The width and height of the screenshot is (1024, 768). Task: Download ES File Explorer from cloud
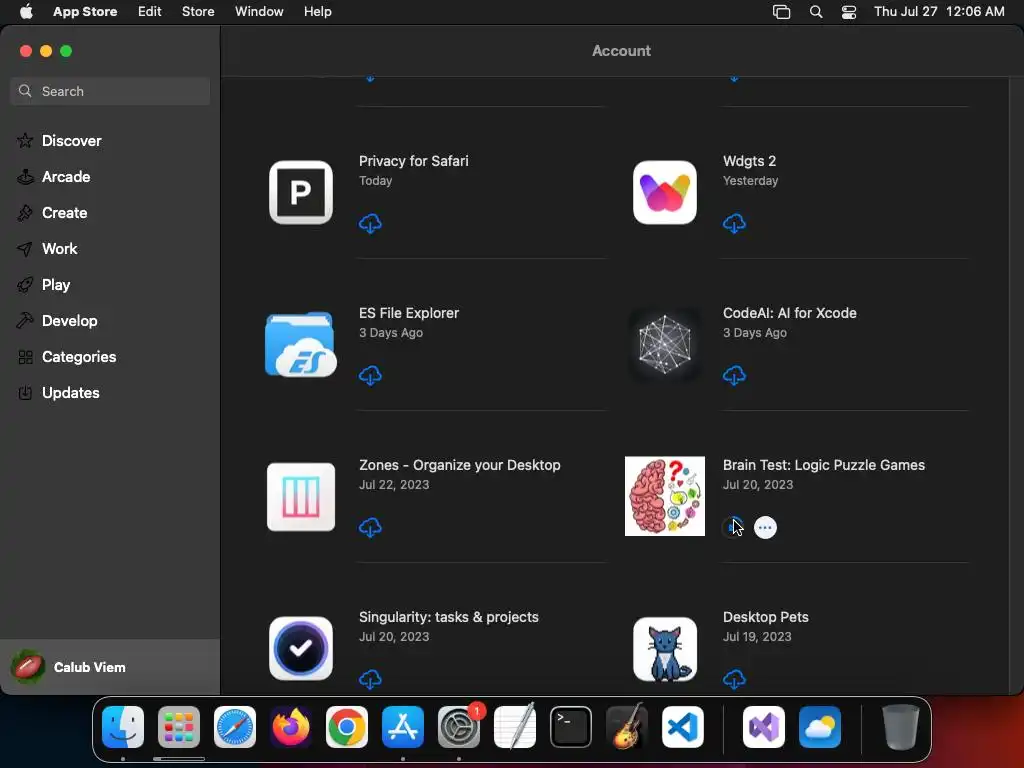[x=370, y=376]
